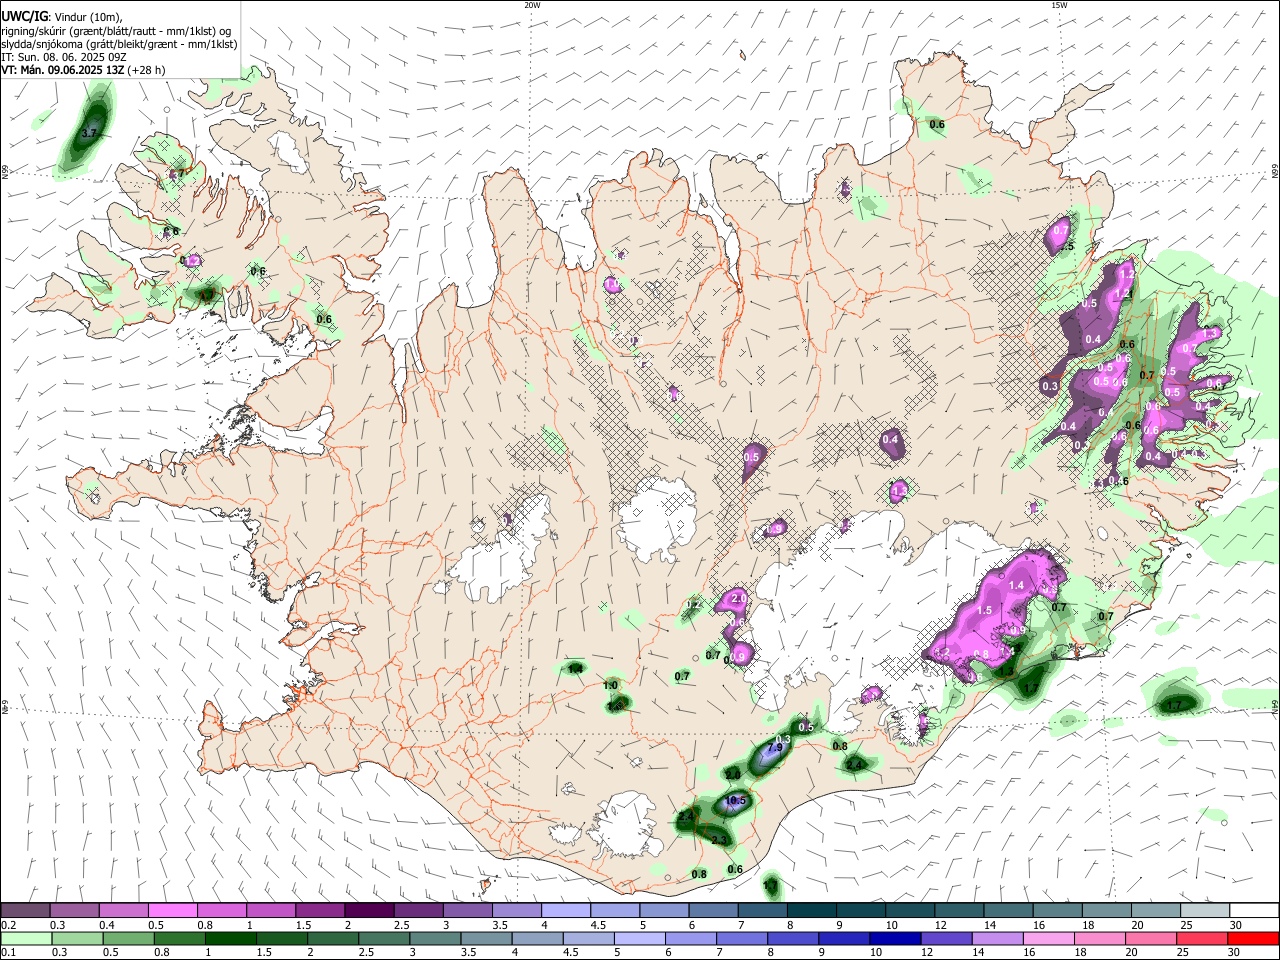Pick the light pink 16 rain swatch
The width and height of the screenshot is (1280, 960).
pyautogui.click(x=1049, y=938)
